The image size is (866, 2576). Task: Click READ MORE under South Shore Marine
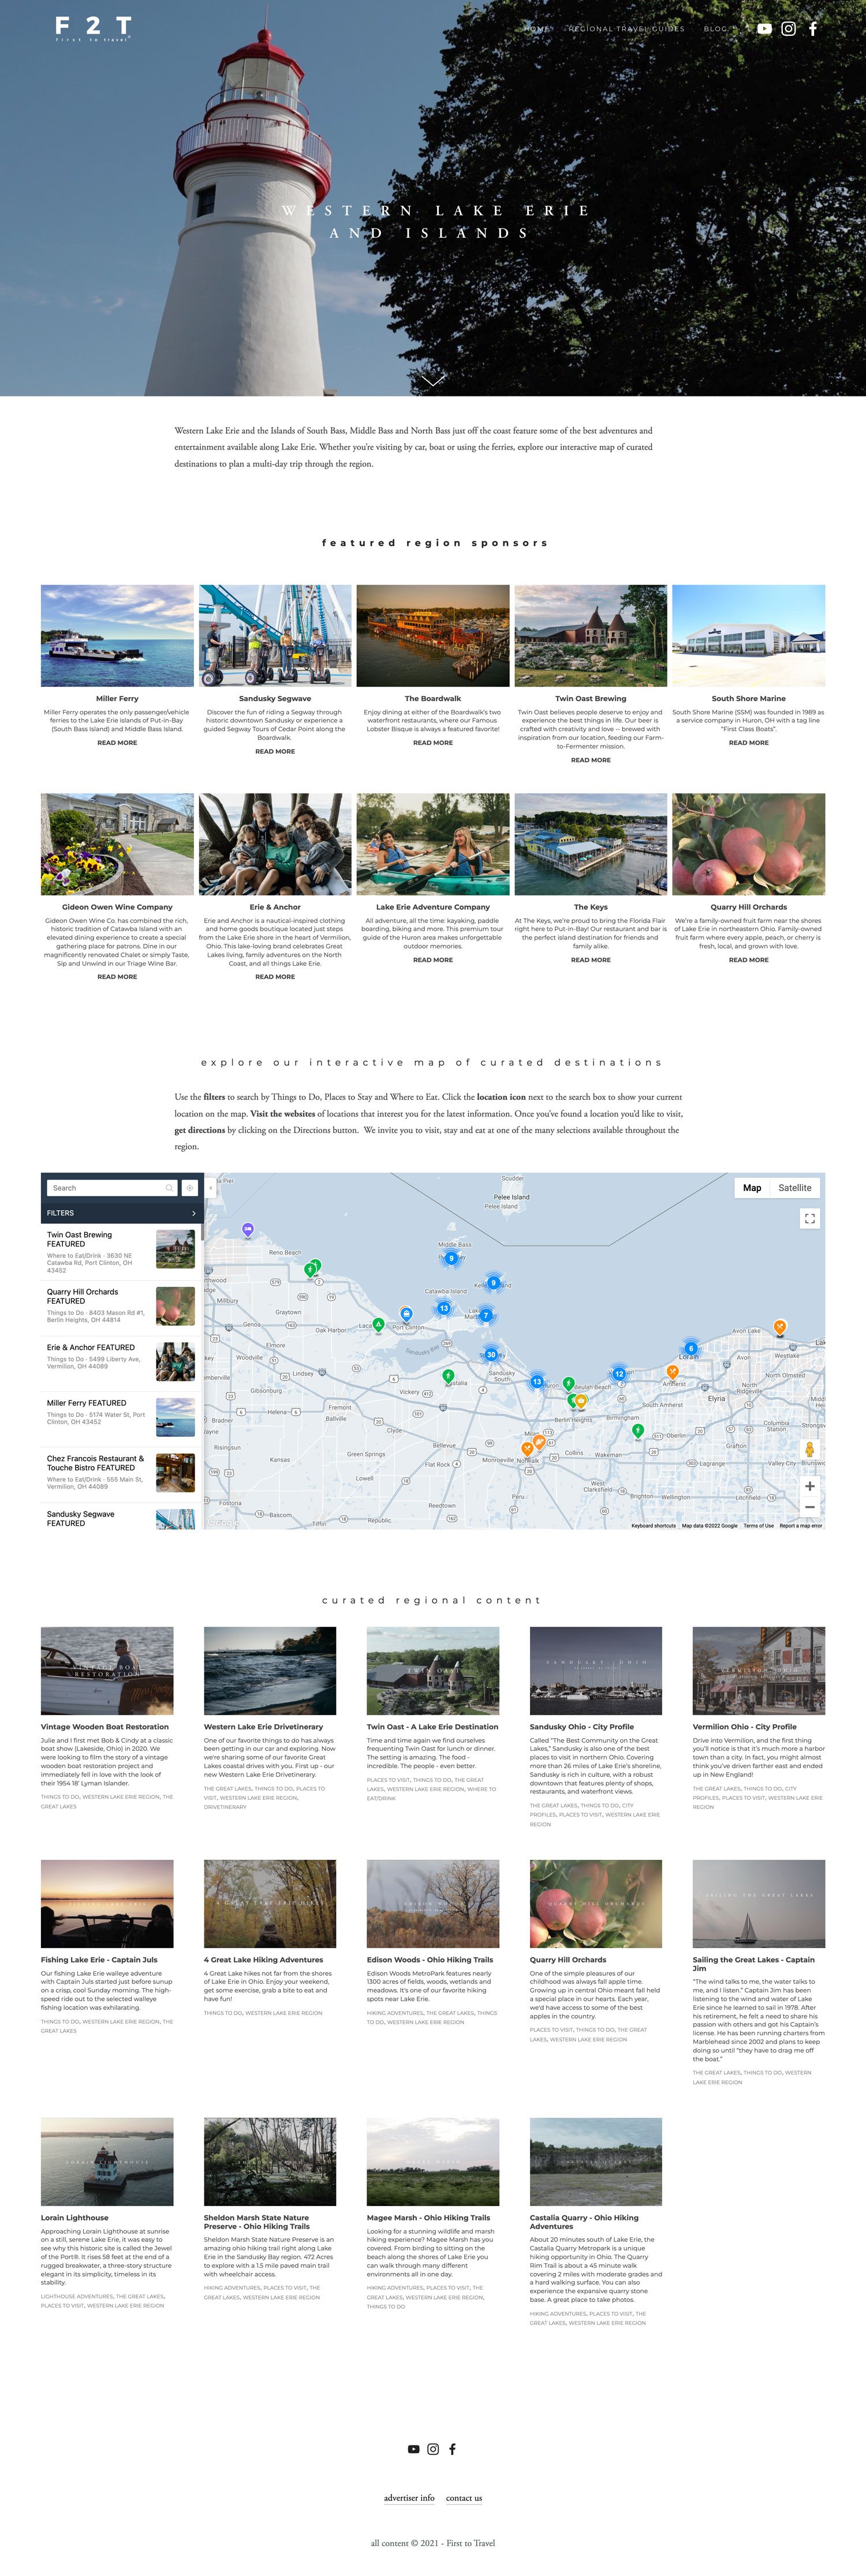pyautogui.click(x=749, y=743)
